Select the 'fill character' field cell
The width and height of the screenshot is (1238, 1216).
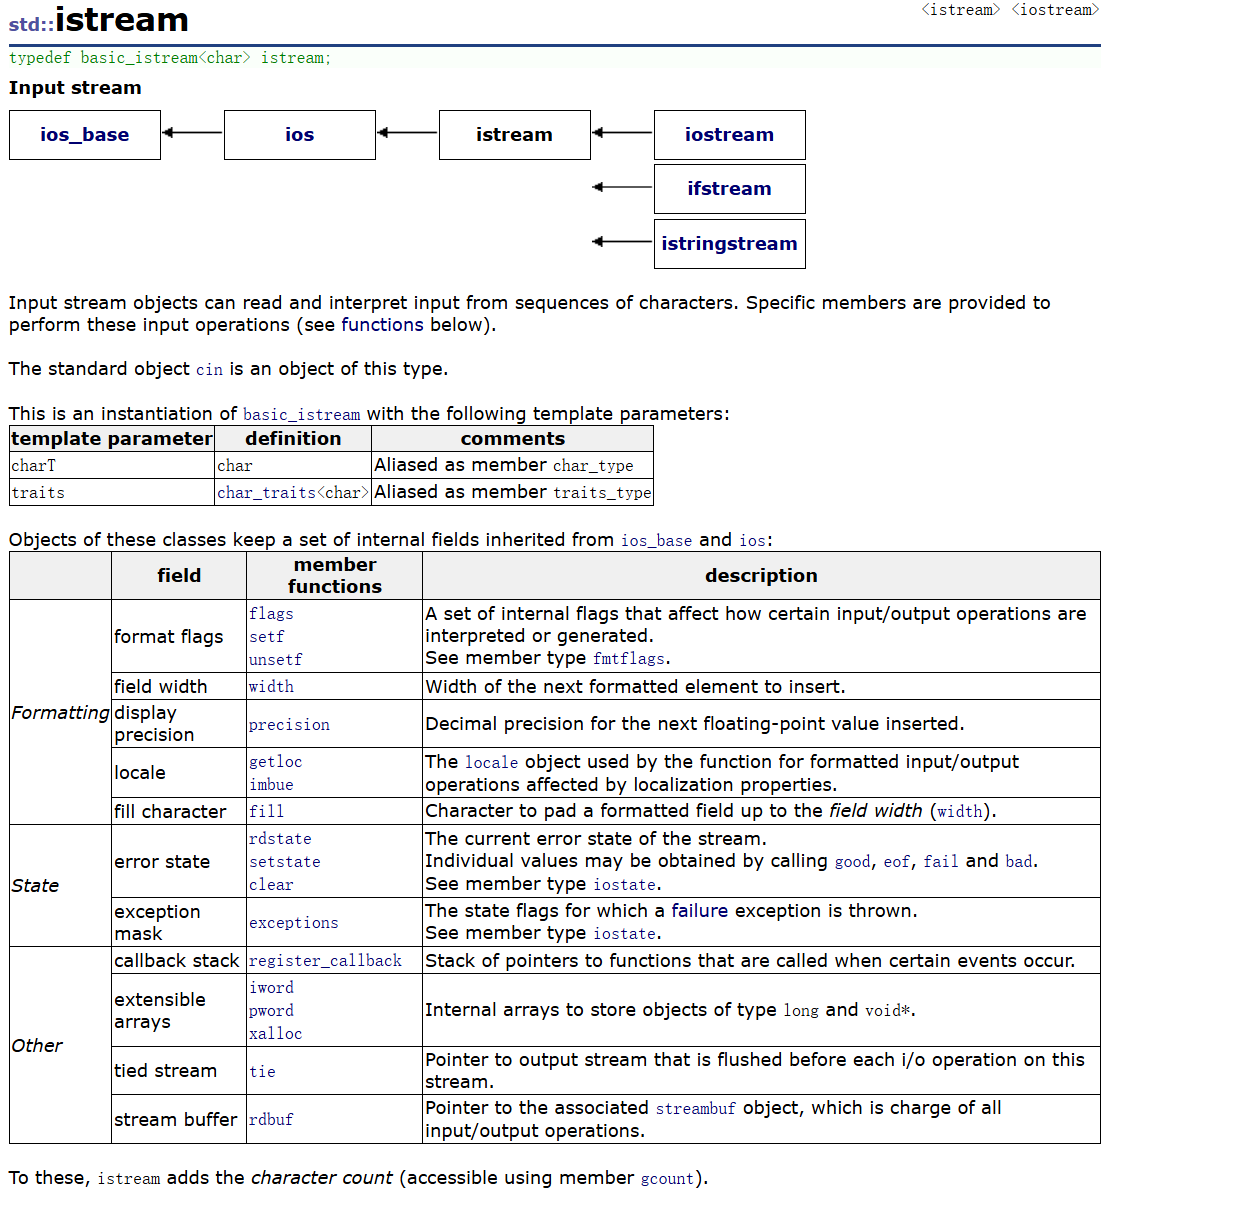pos(179,812)
